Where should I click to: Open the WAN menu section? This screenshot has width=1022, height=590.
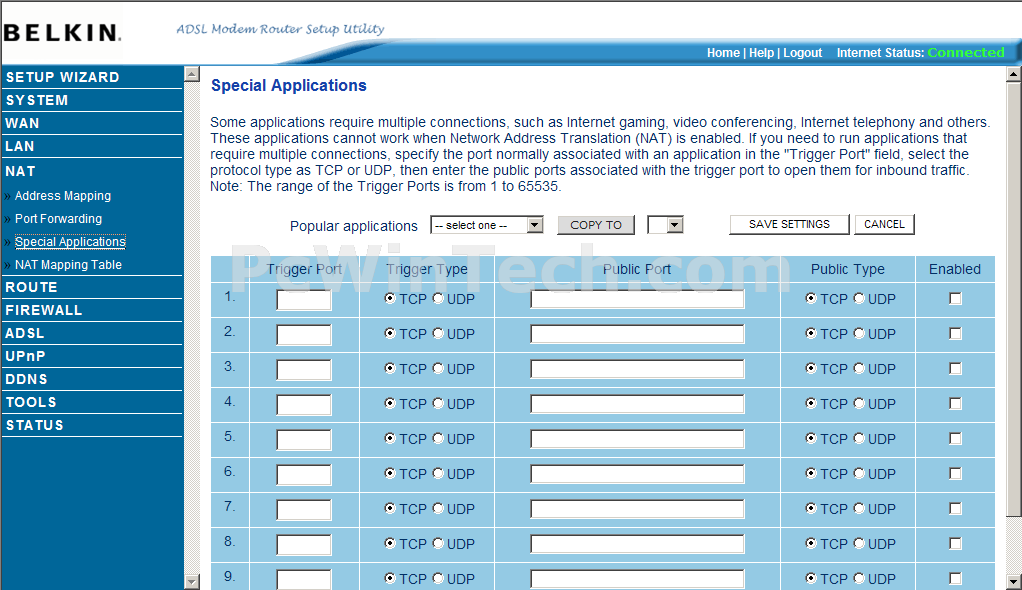22,123
